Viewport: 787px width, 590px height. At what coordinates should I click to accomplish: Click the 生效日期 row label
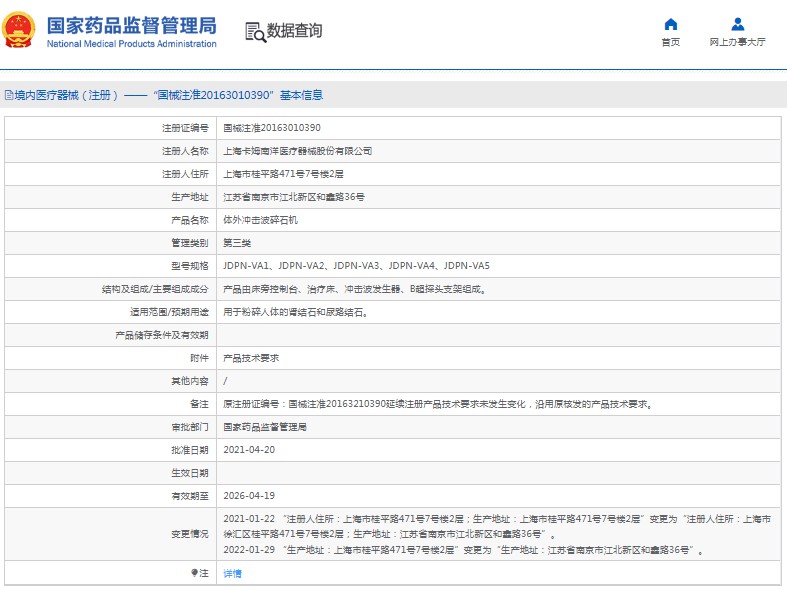pyautogui.click(x=190, y=473)
